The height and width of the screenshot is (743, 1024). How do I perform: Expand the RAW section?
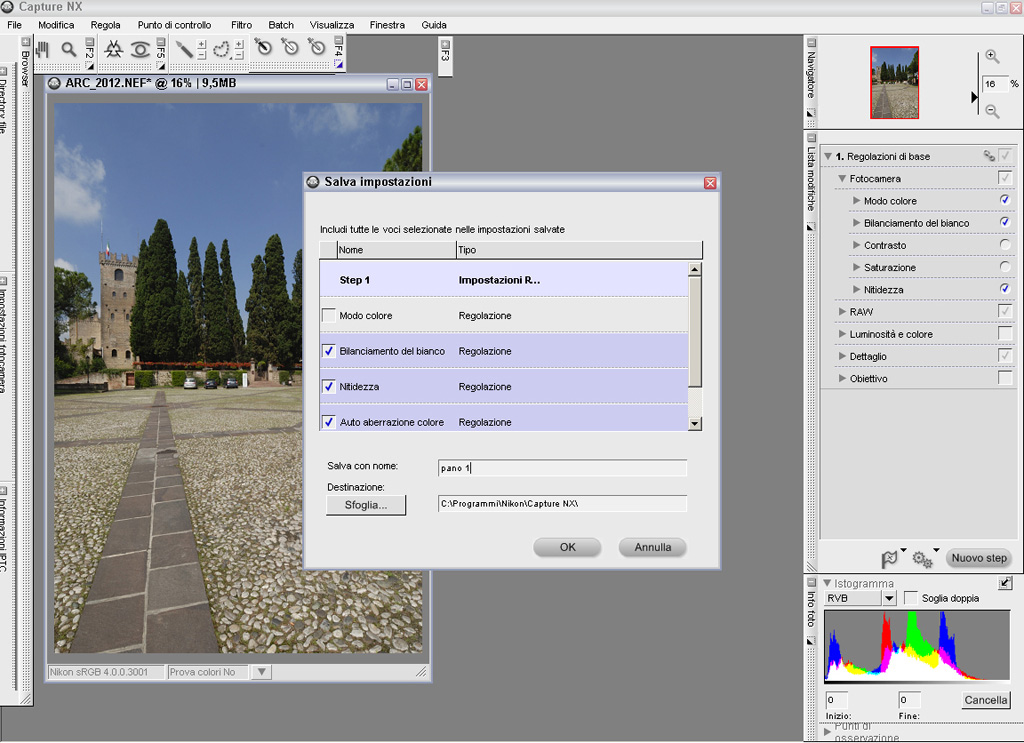pyautogui.click(x=842, y=311)
